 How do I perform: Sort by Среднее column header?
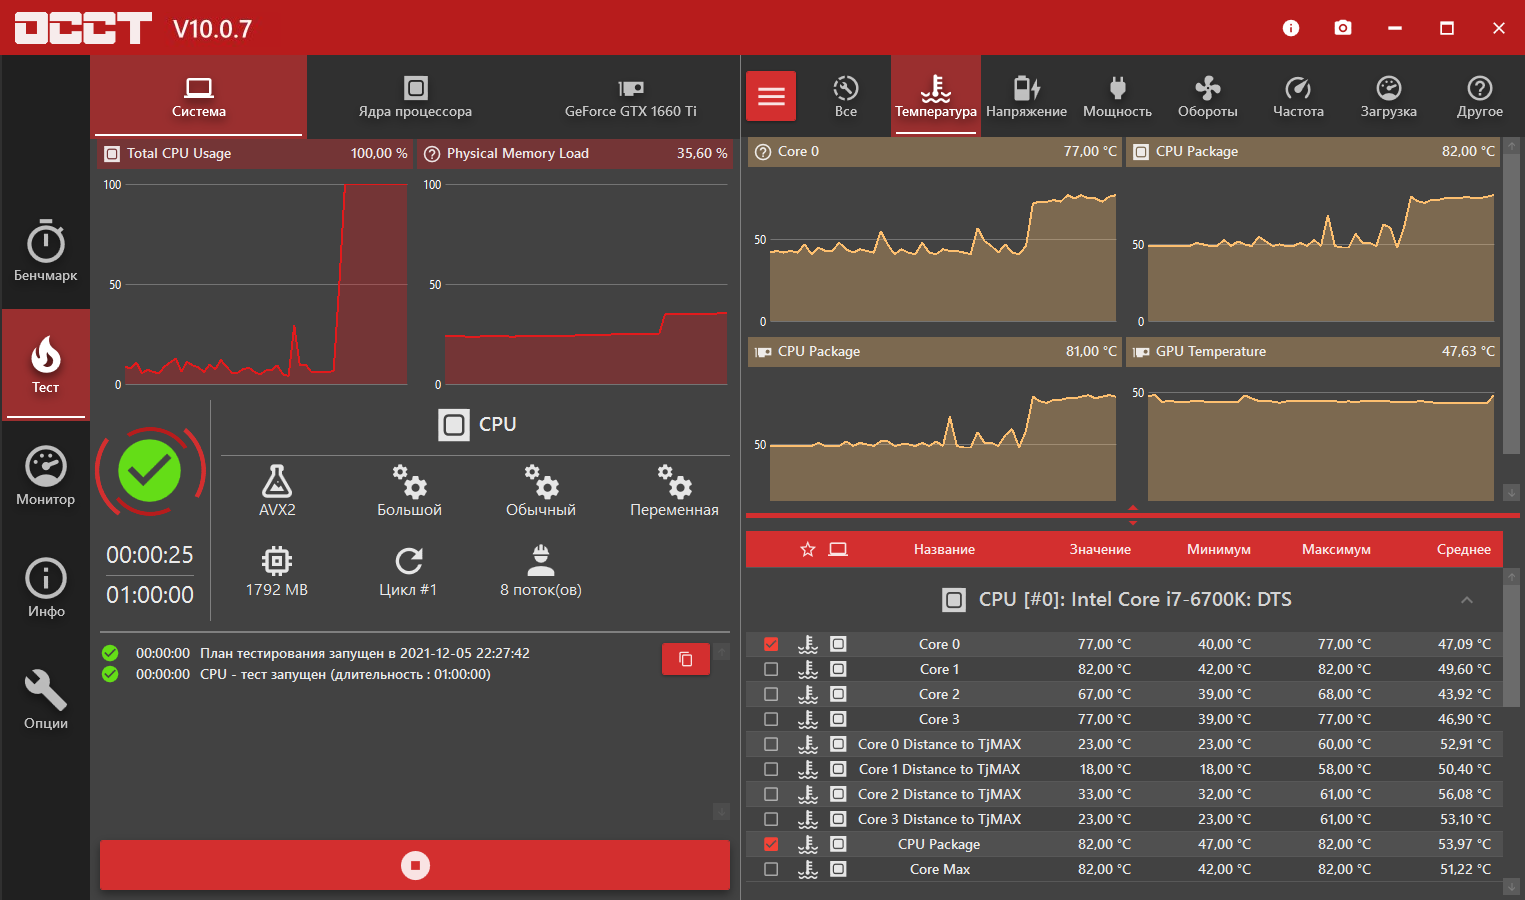[x=1463, y=549]
